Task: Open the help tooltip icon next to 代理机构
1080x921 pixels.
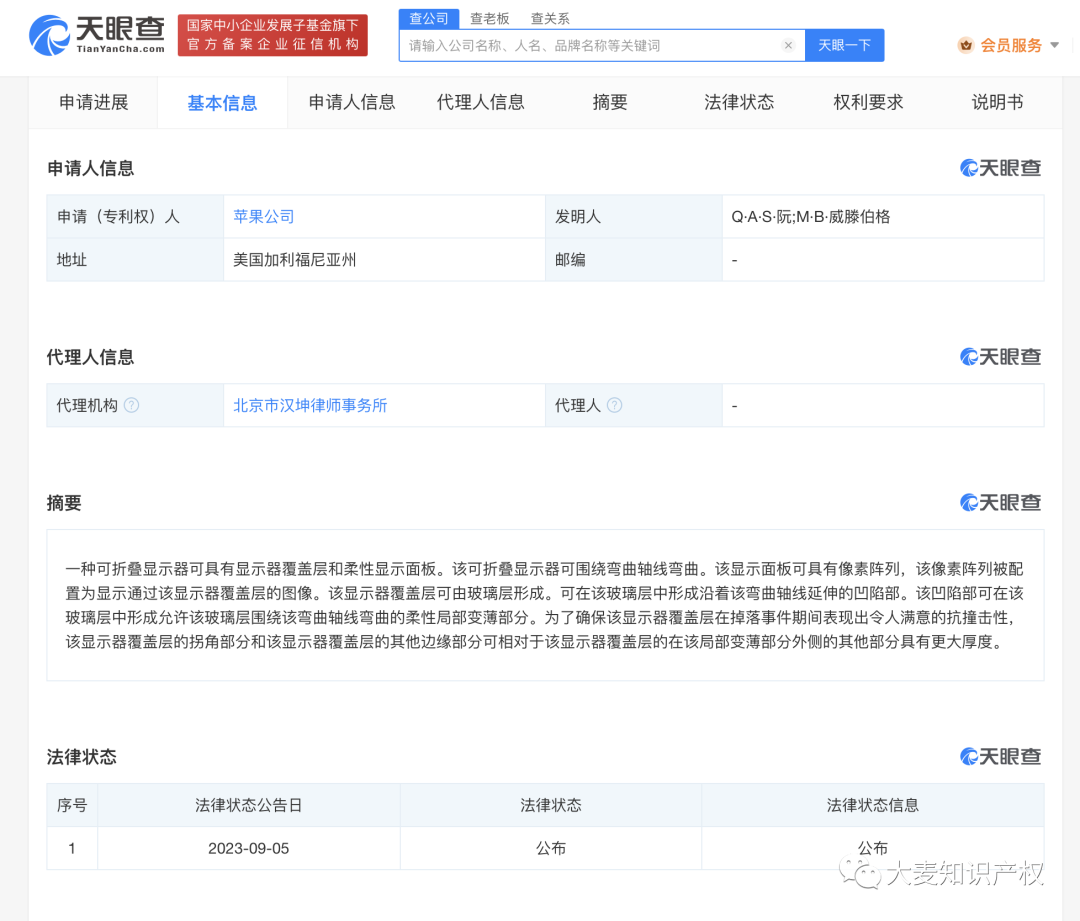Action: [x=131, y=405]
